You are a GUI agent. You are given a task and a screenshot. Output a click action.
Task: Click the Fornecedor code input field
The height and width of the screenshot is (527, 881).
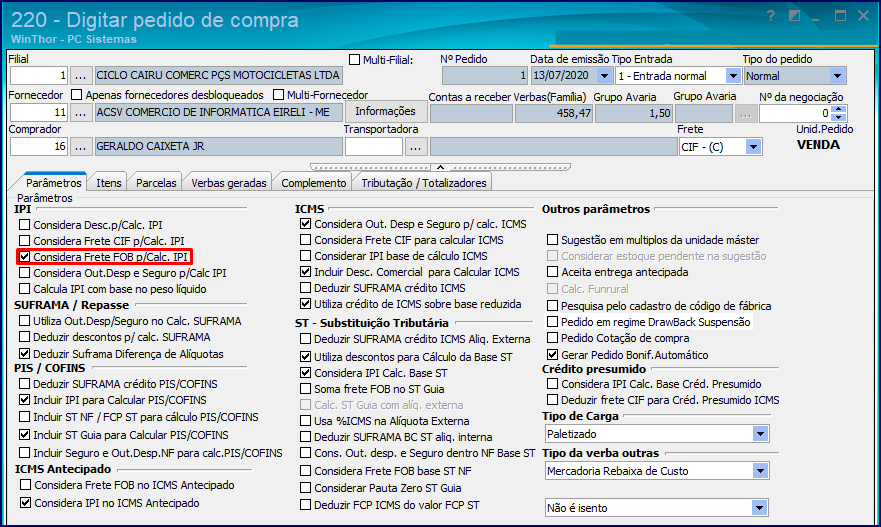pyautogui.click(x=39, y=112)
